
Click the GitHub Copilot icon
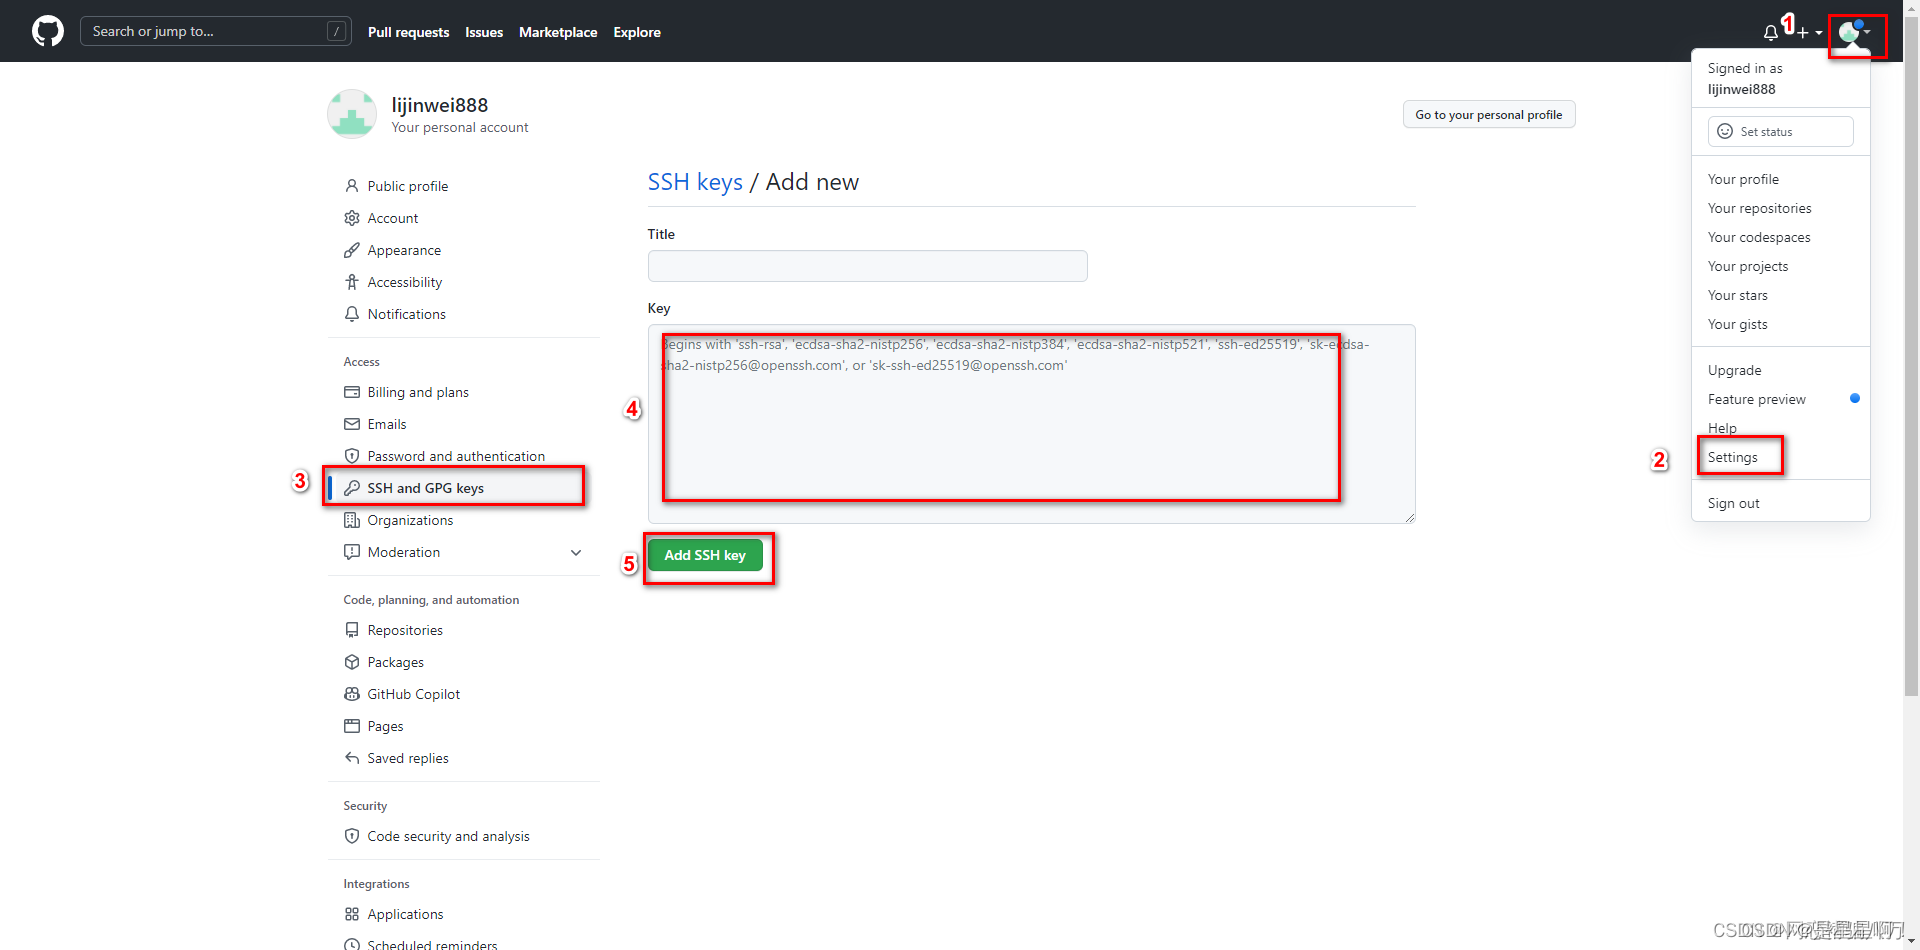(352, 694)
